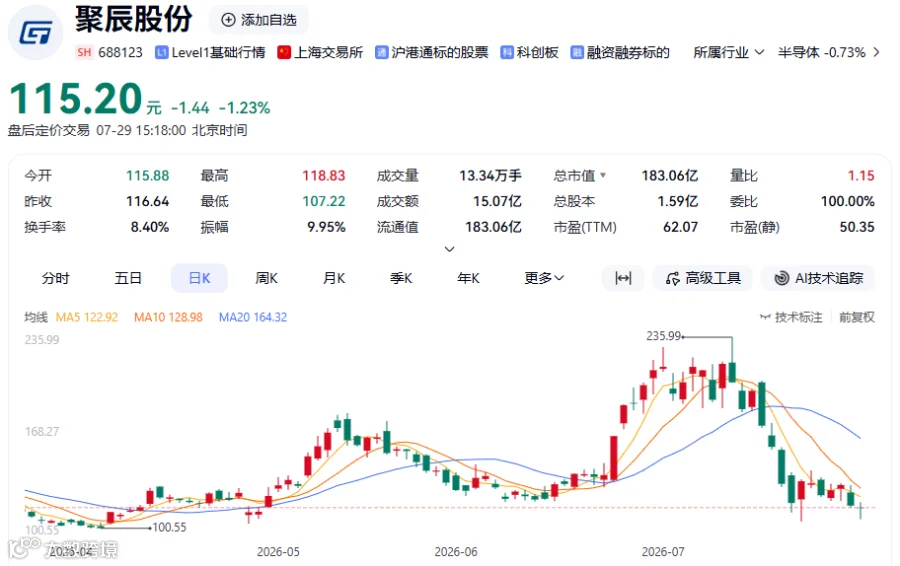Toggle the 技术标注 option
The height and width of the screenshot is (566, 900).
pyautogui.click(x=790, y=317)
